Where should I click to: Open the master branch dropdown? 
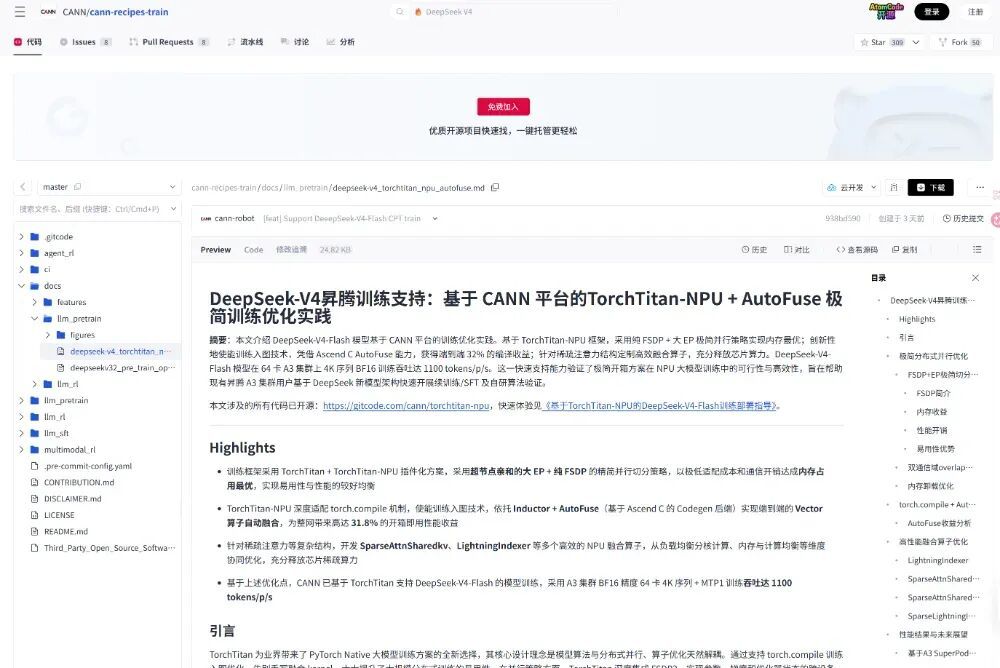tap(107, 187)
